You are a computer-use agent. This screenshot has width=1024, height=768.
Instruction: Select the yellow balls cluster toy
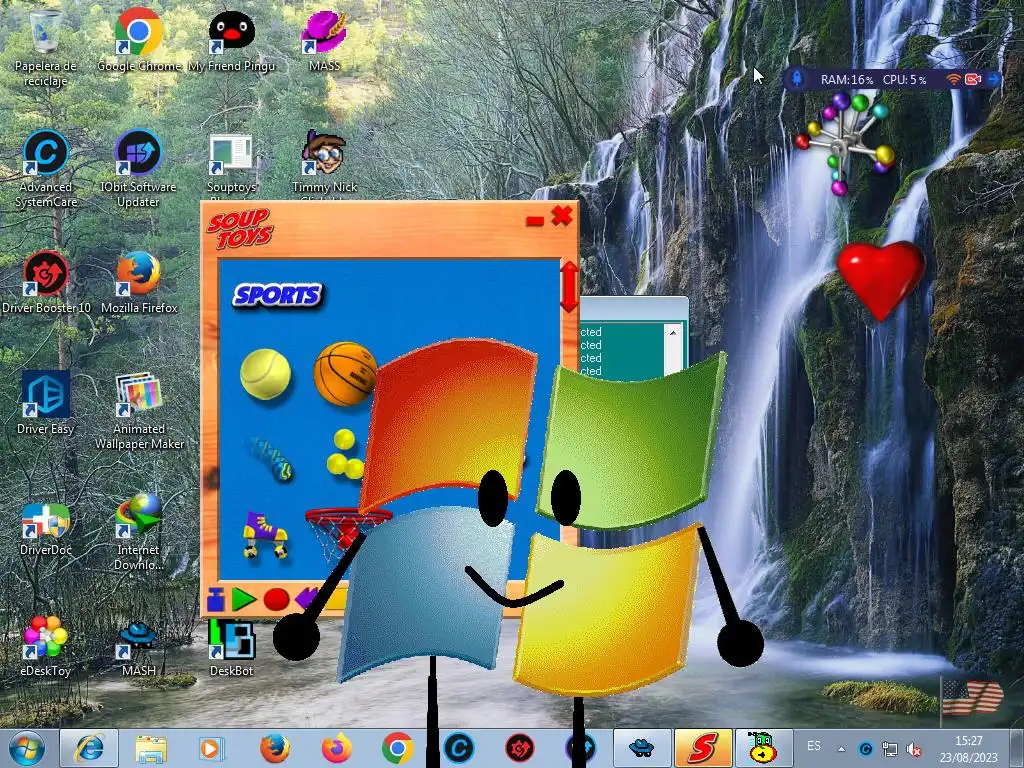pos(344,454)
